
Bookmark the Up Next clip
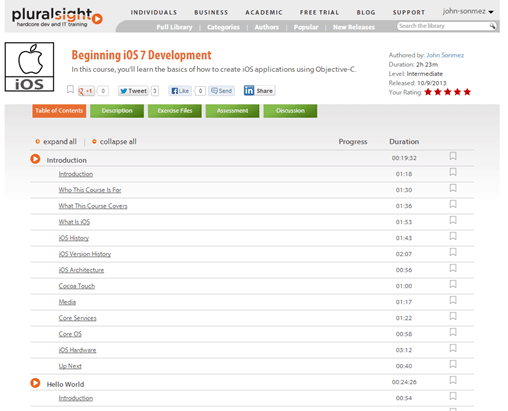pos(453,364)
